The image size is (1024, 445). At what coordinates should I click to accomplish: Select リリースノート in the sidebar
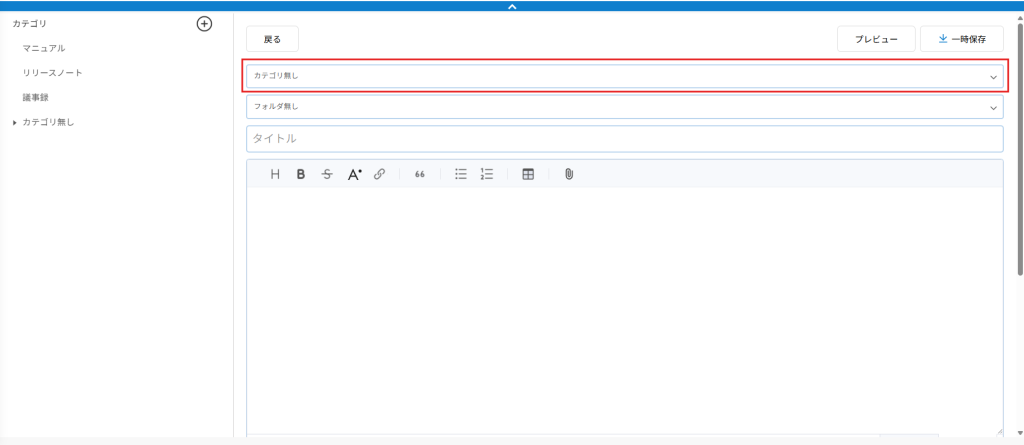tap(52, 73)
